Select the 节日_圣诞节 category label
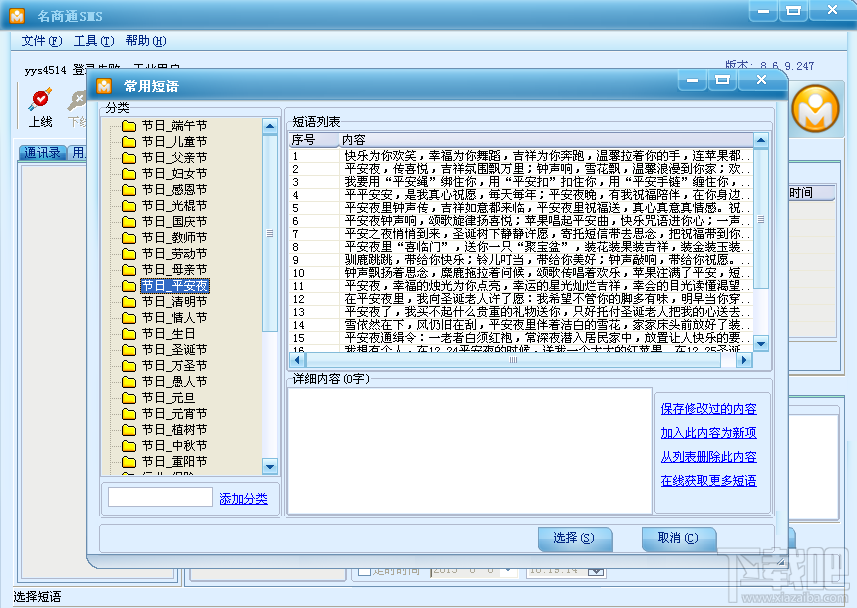857x608 pixels. [174, 350]
